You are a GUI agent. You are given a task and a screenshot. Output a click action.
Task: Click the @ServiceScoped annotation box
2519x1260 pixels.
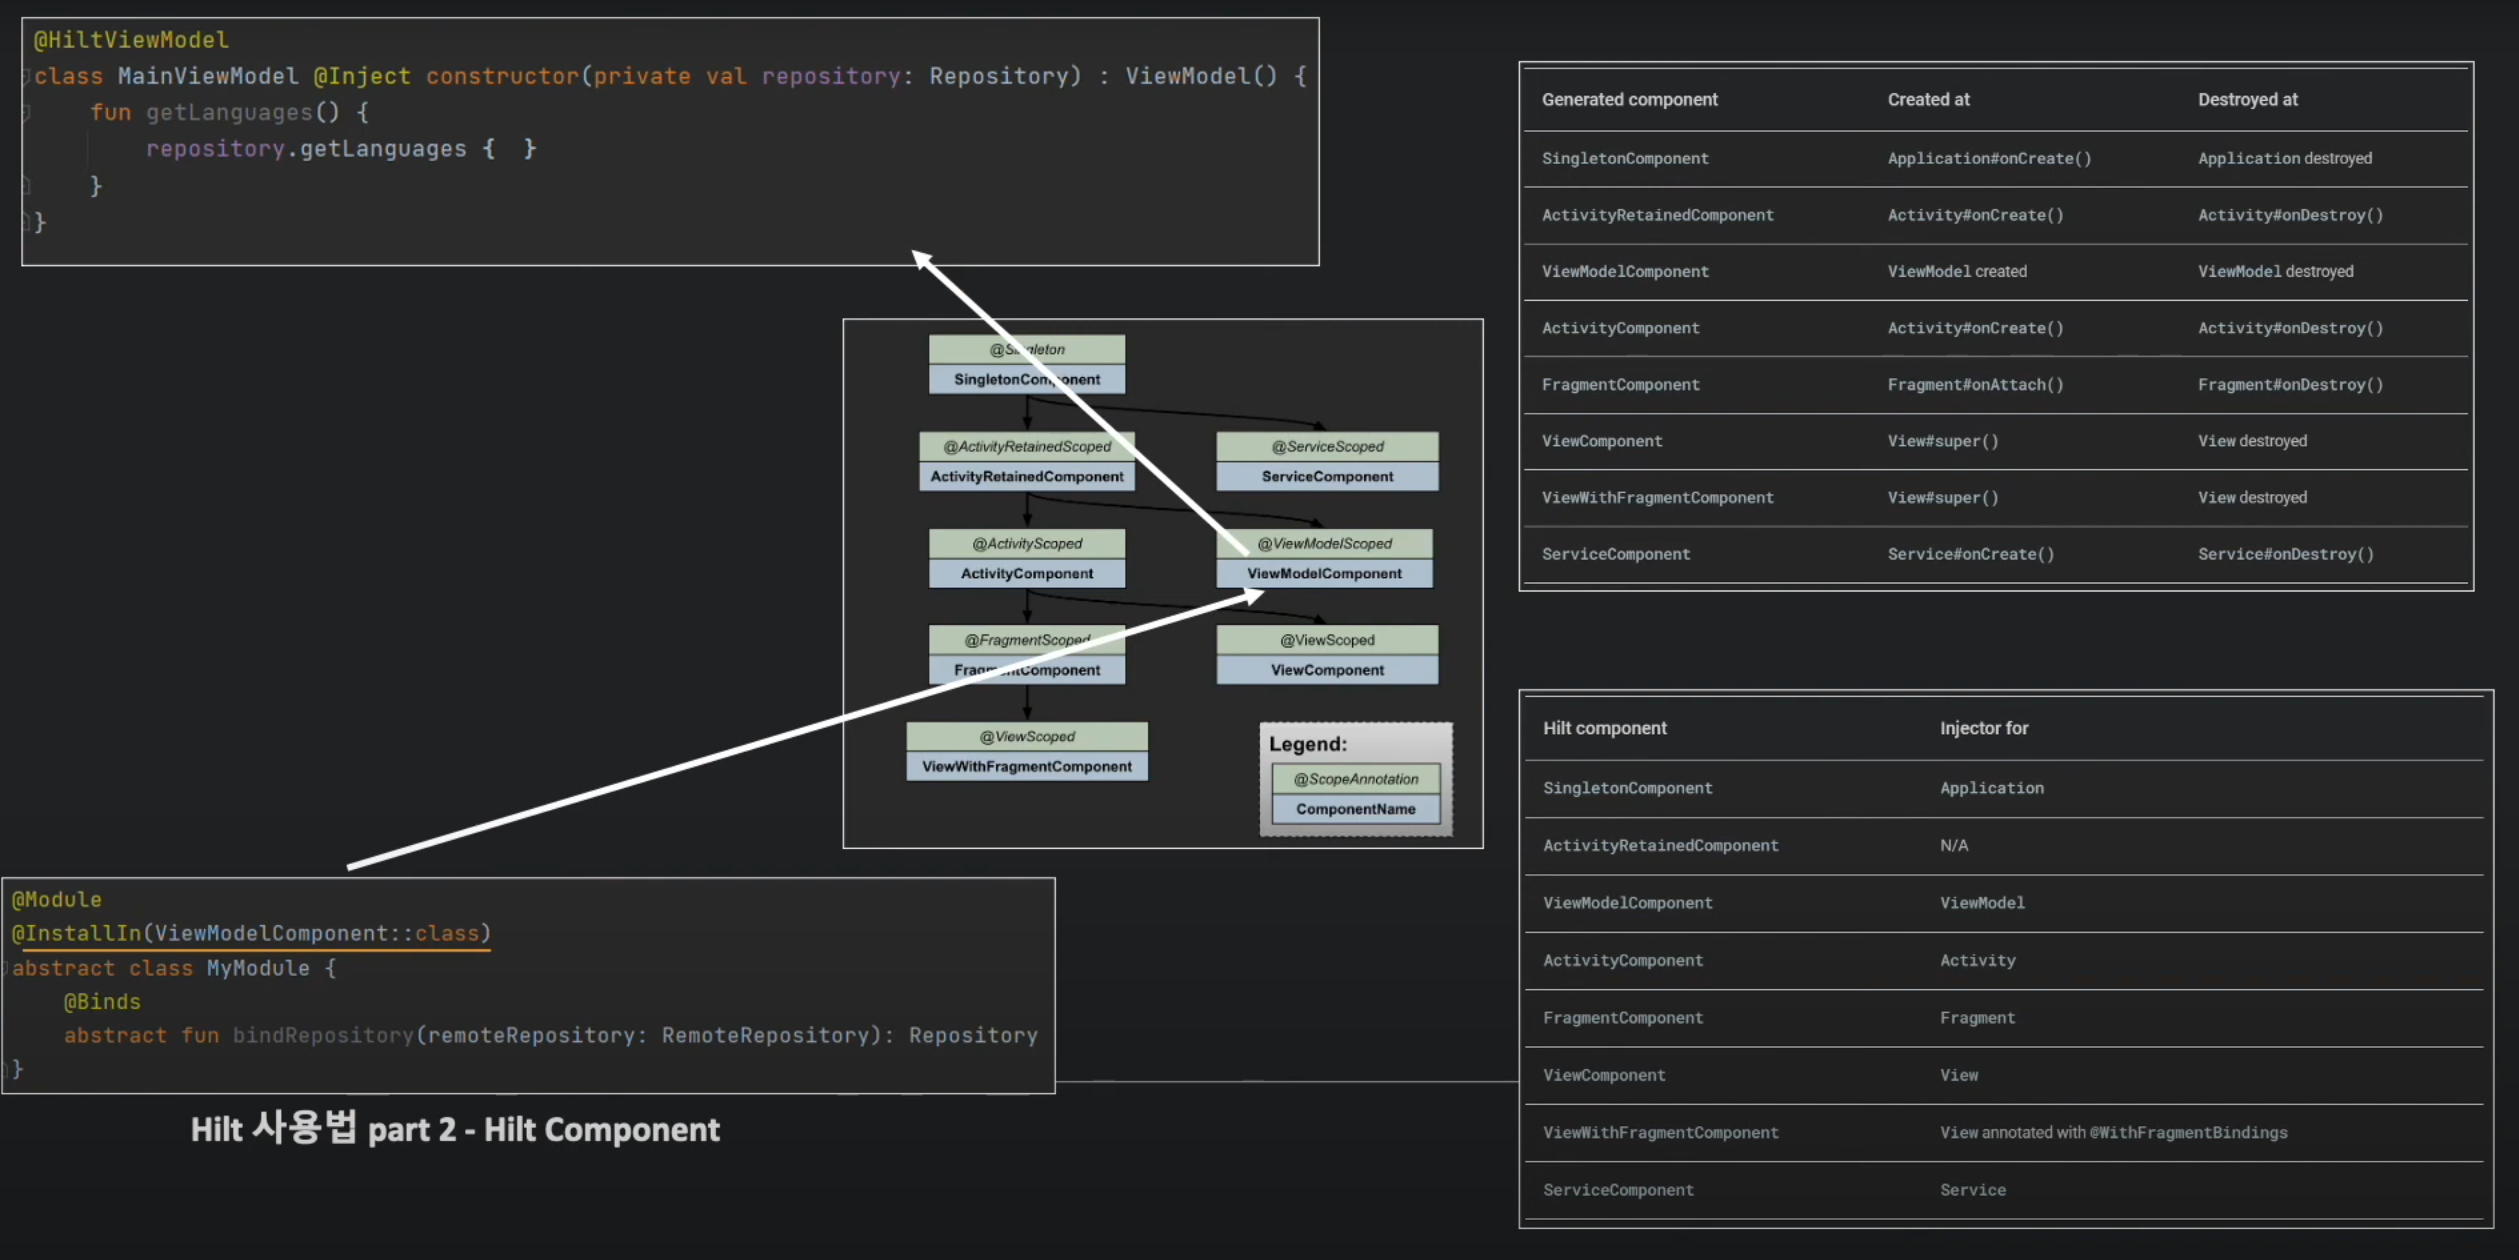point(1326,446)
